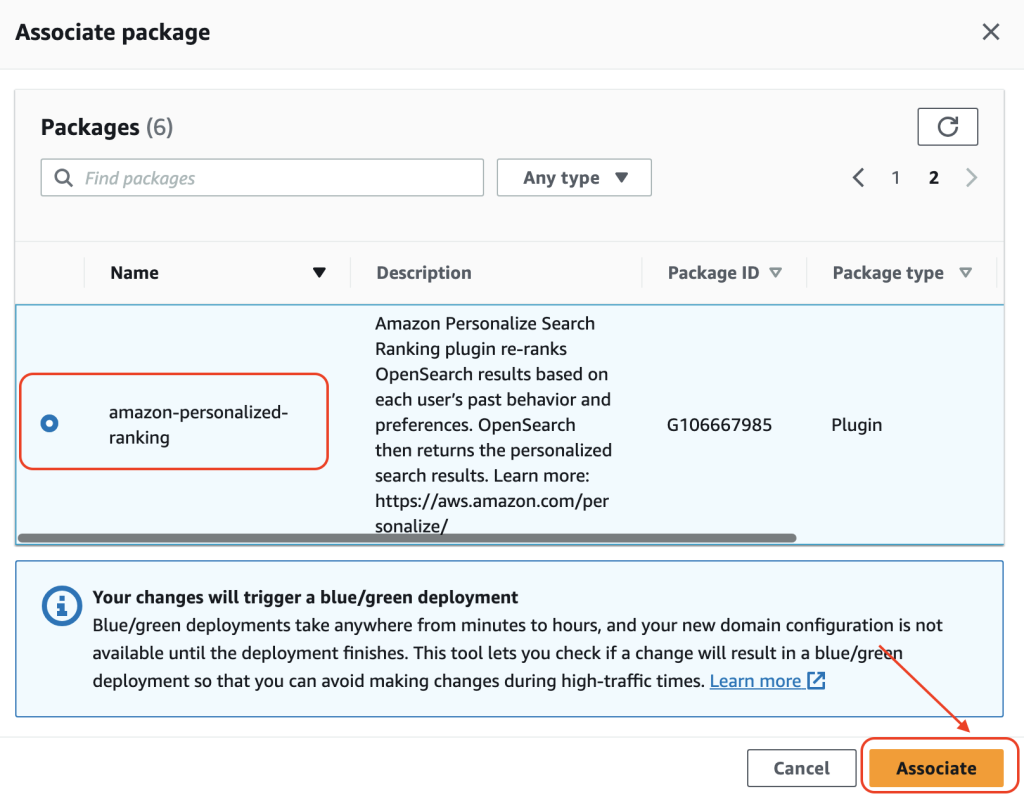Click the Associate button
The width and height of the screenshot is (1024, 796).
935,768
